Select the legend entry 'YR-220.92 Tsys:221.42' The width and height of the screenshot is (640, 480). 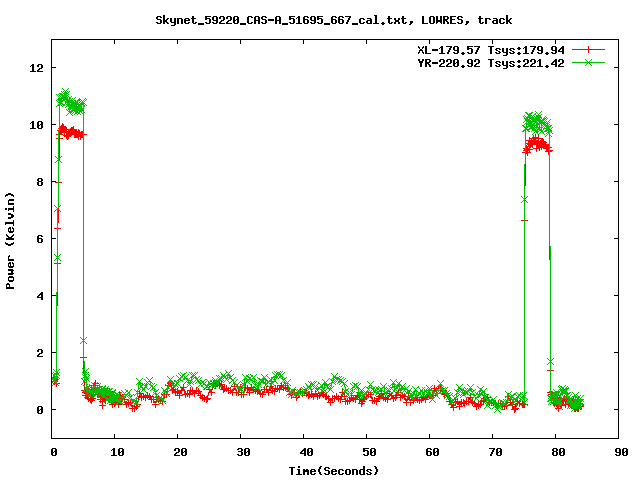pyautogui.click(x=491, y=63)
